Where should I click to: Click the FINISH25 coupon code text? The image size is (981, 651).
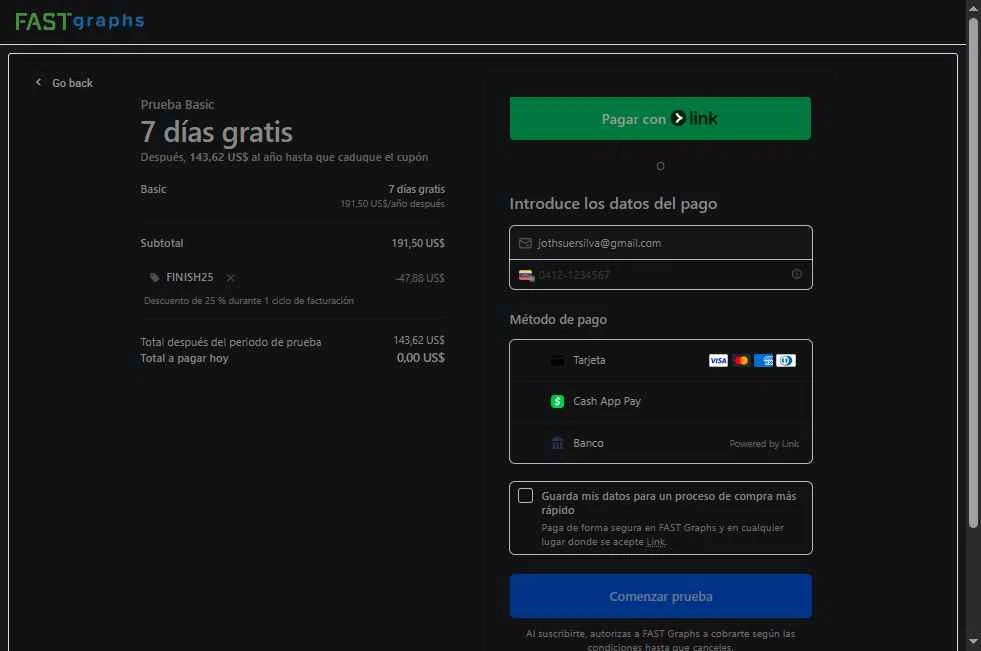coord(190,277)
